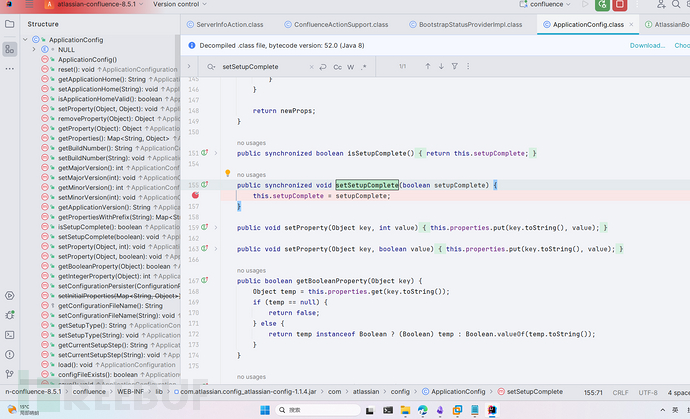The image size is (690, 419).
Task: Expand the NULL node in Structure
Action: 34,50
